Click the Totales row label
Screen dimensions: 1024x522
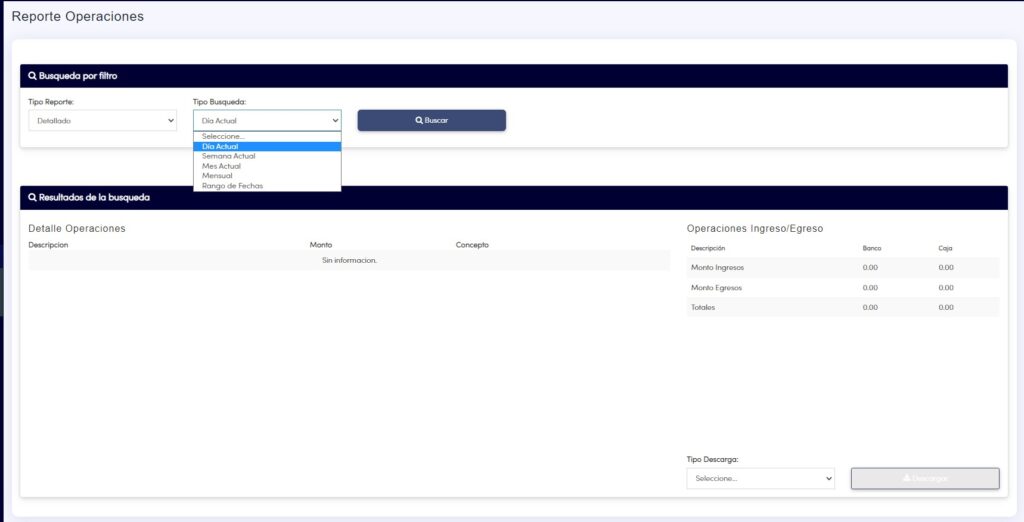pos(703,307)
